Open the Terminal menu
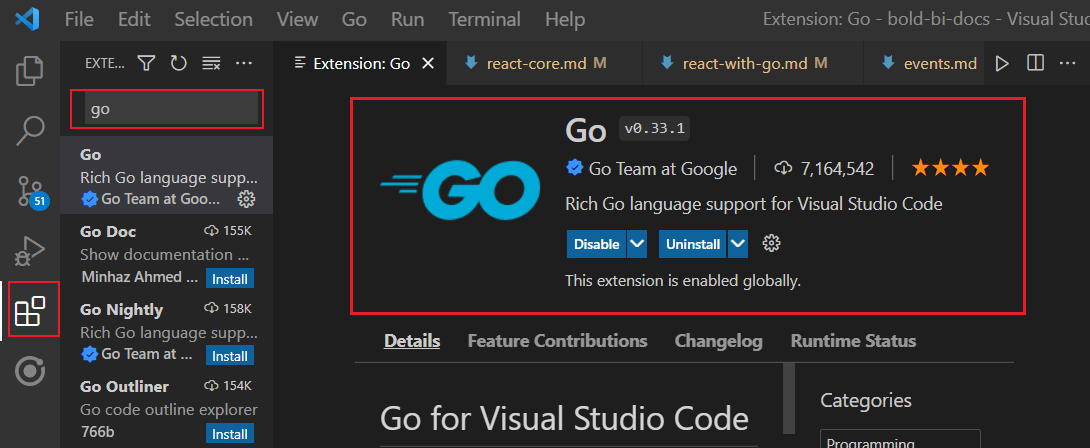Image resolution: width=1090 pixels, height=448 pixels. point(485,19)
